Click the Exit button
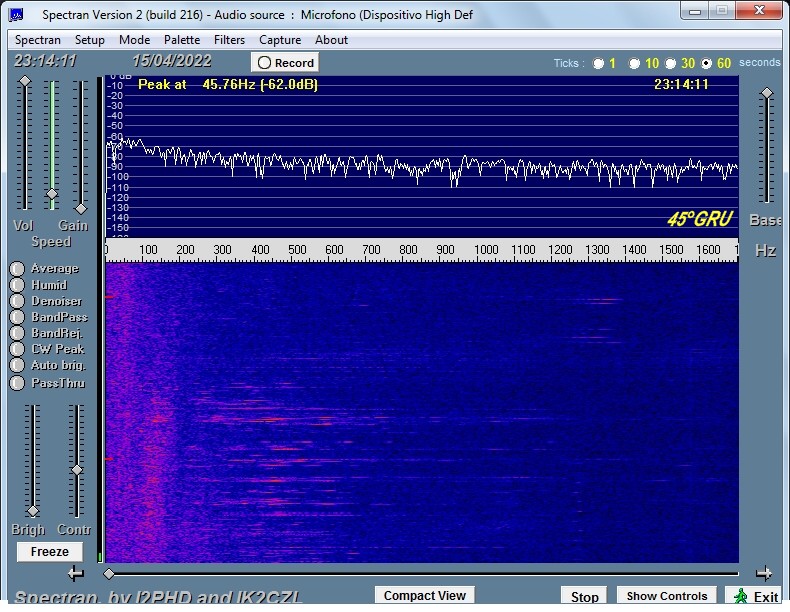Viewport: 790px width, 612px height. tap(754, 596)
